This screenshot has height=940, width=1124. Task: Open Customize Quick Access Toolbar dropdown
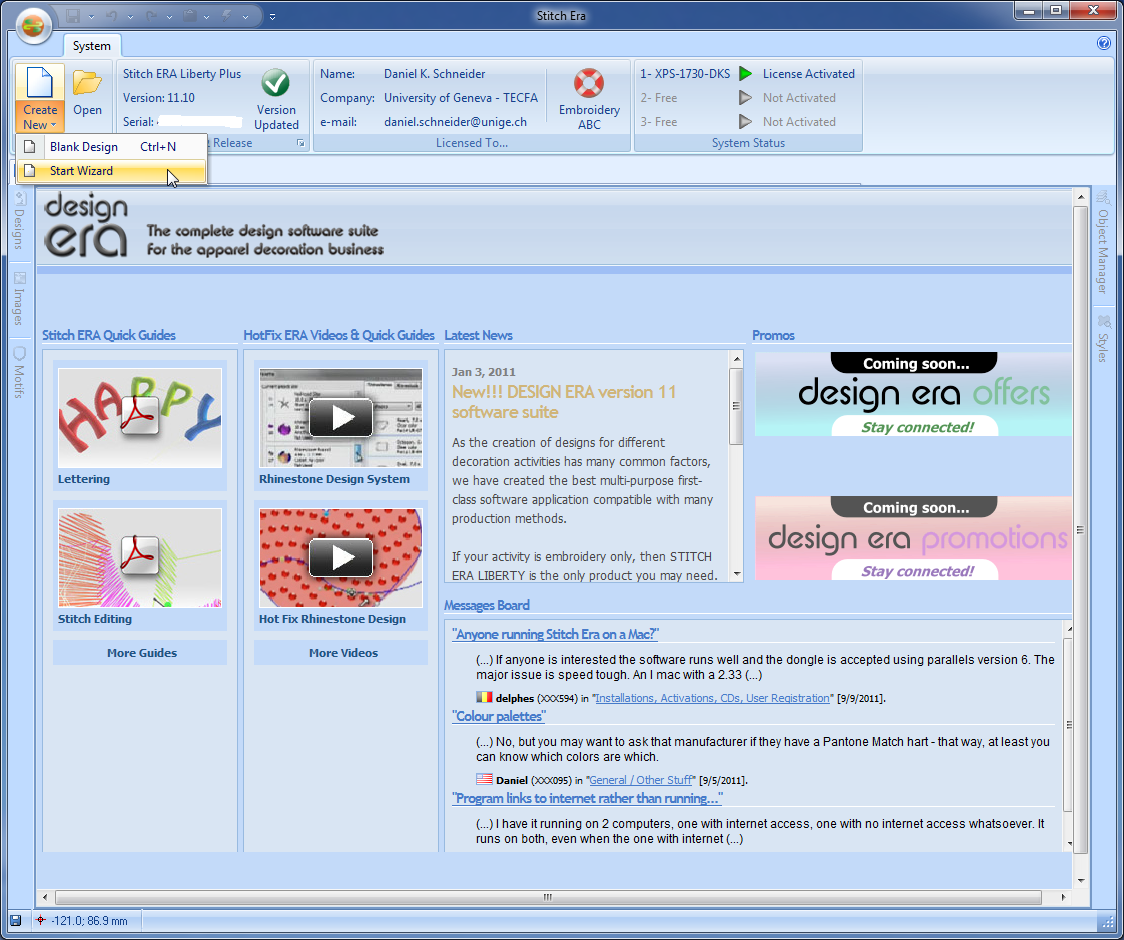[x=272, y=16]
